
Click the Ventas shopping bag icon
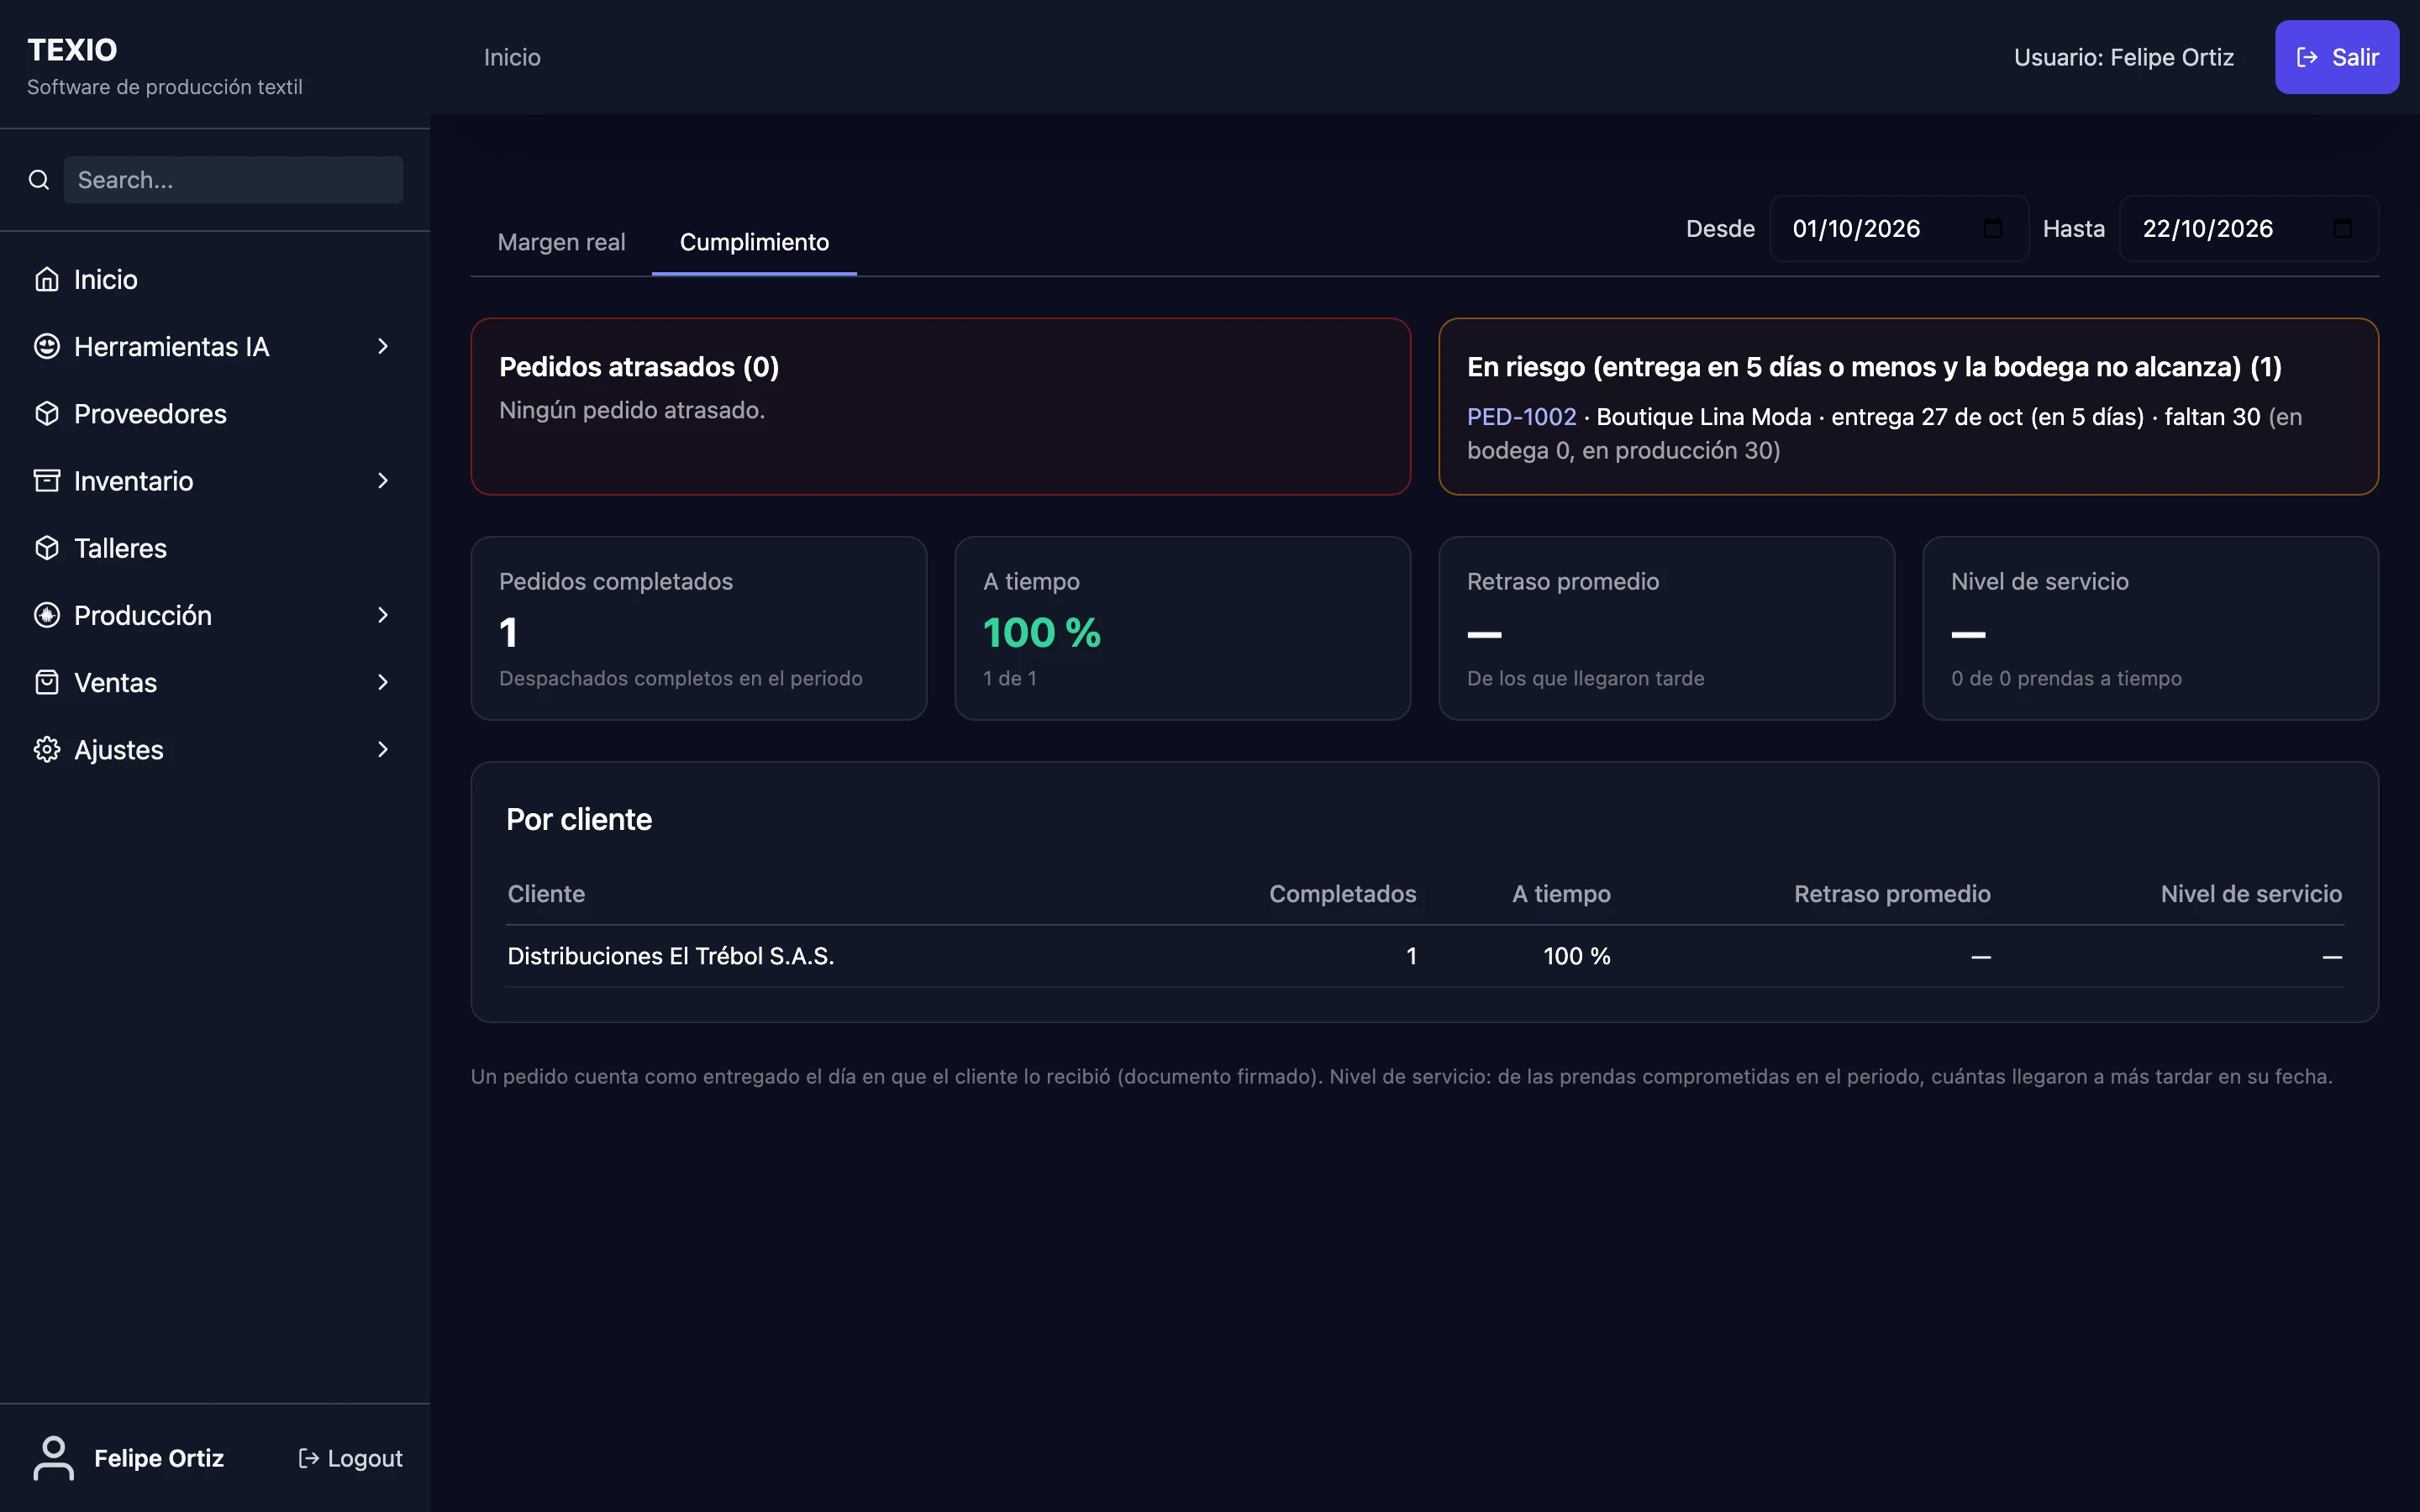click(47, 682)
